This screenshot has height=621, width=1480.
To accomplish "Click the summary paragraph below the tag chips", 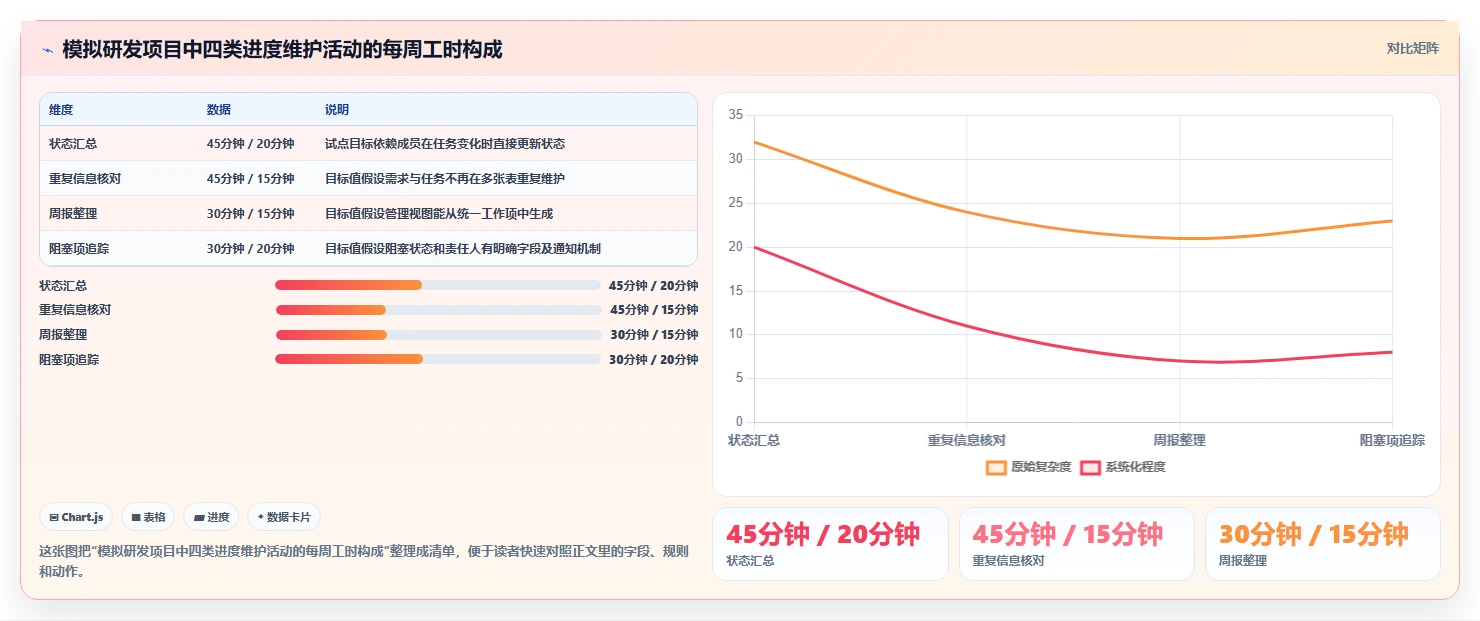I will point(365,562).
